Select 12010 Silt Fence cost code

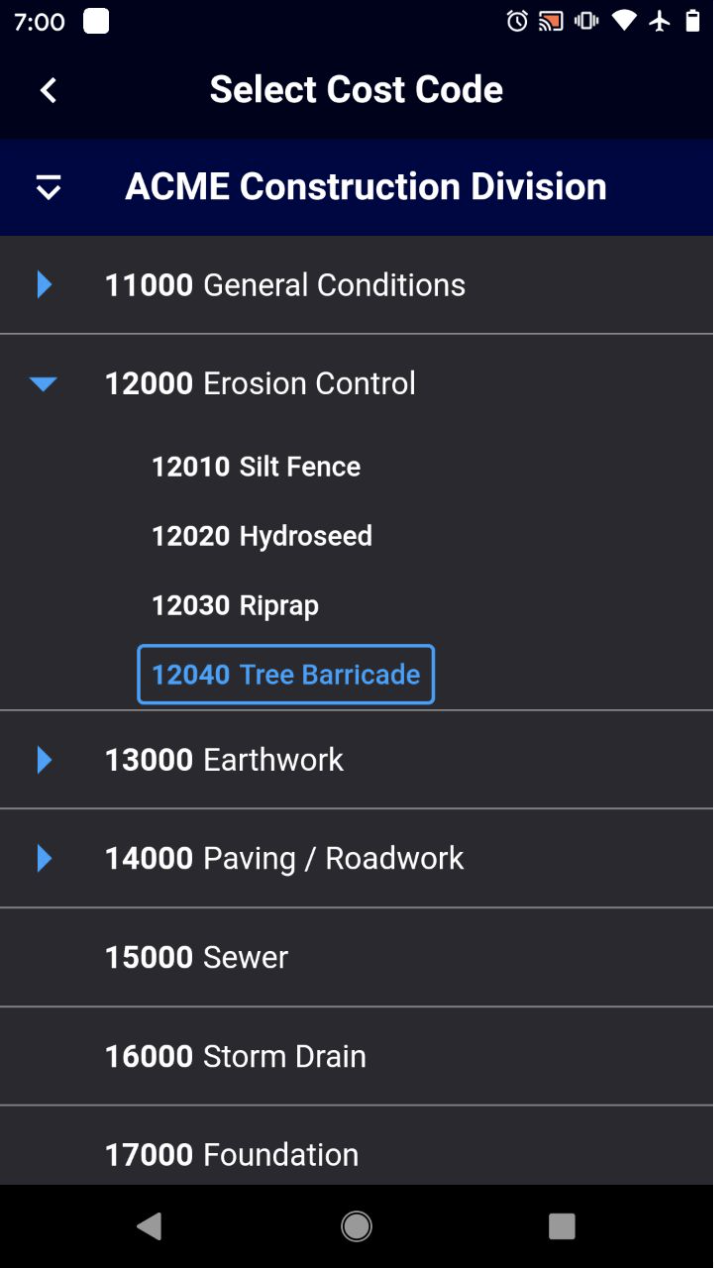coord(256,467)
